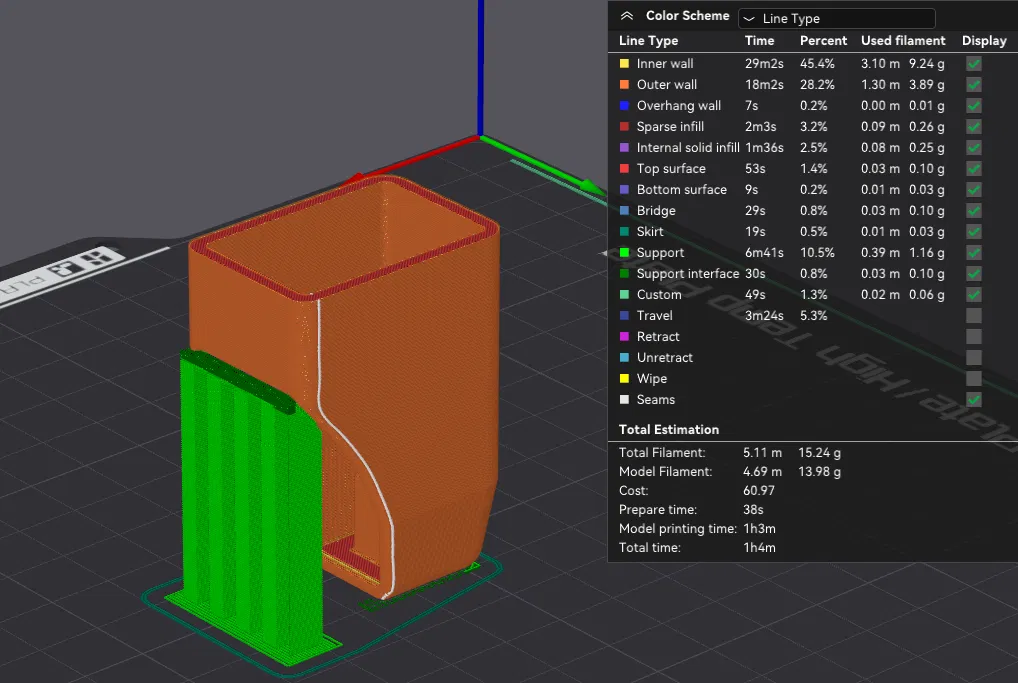Click the Unretract color swatch
The image size is (1018, 683).
pyautogui.click(x=625, y=357)
